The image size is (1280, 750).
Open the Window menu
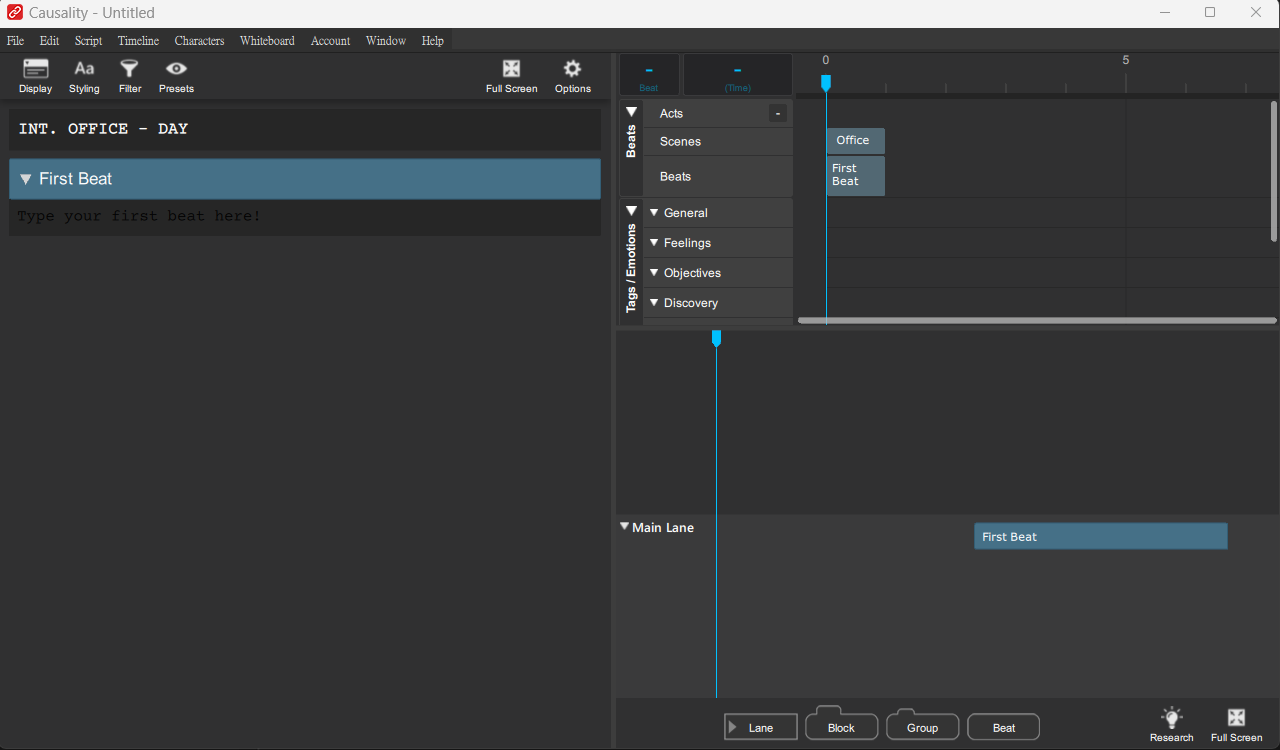(385, 41)
